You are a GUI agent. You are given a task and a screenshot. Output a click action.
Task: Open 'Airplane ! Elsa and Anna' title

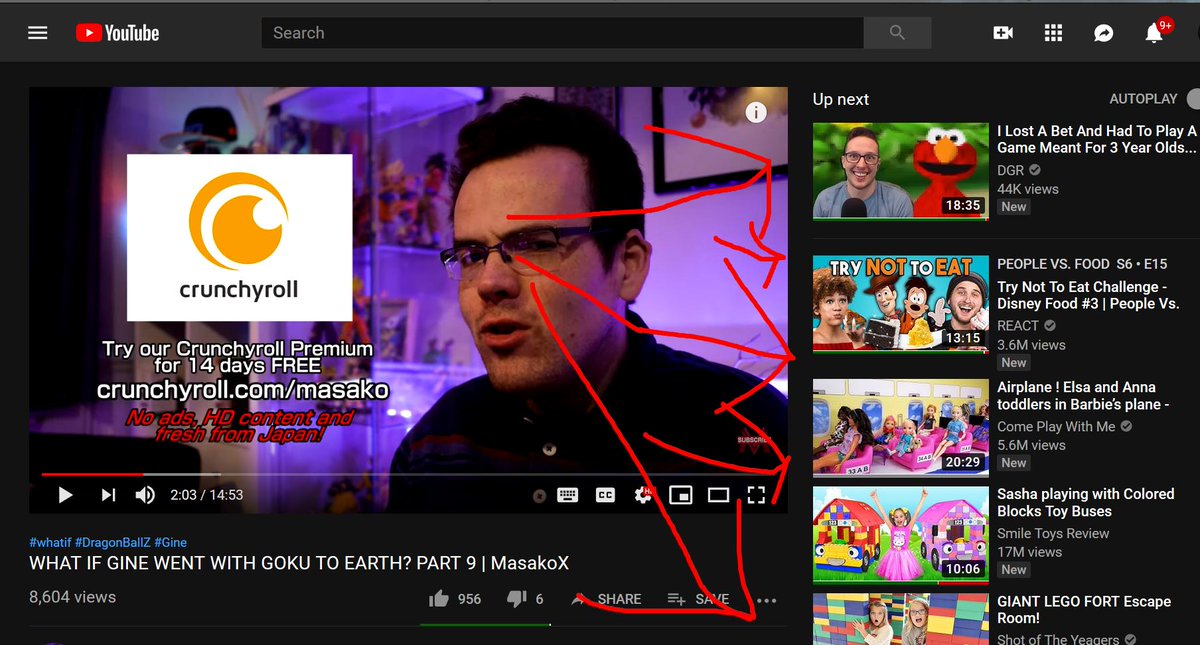(x=1083, y=396)
